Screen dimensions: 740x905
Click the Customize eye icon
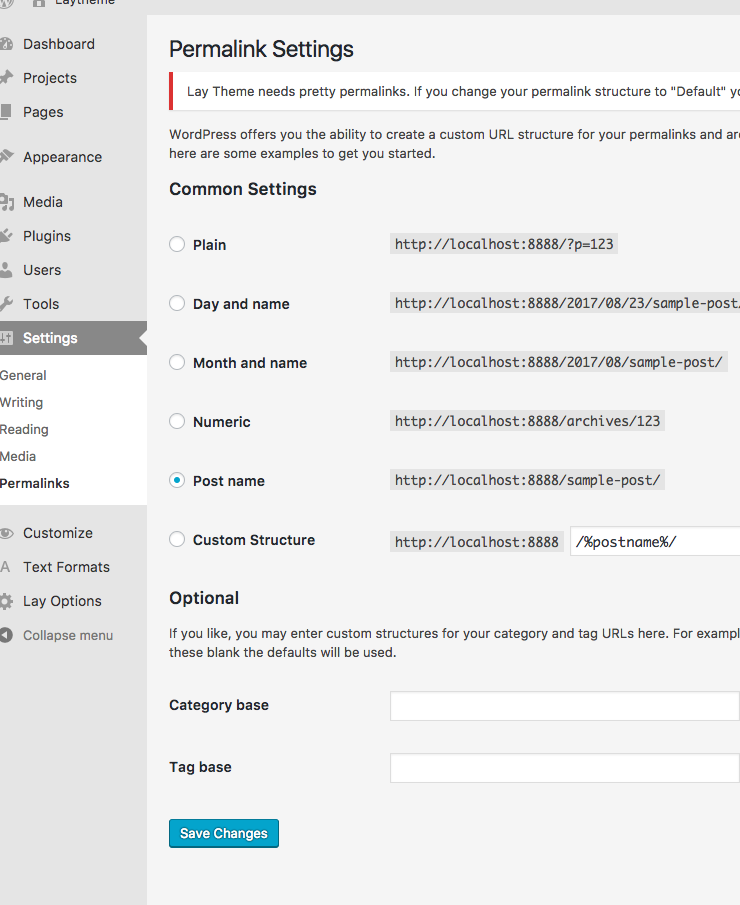pyautogui.click(x=6, y=533)
